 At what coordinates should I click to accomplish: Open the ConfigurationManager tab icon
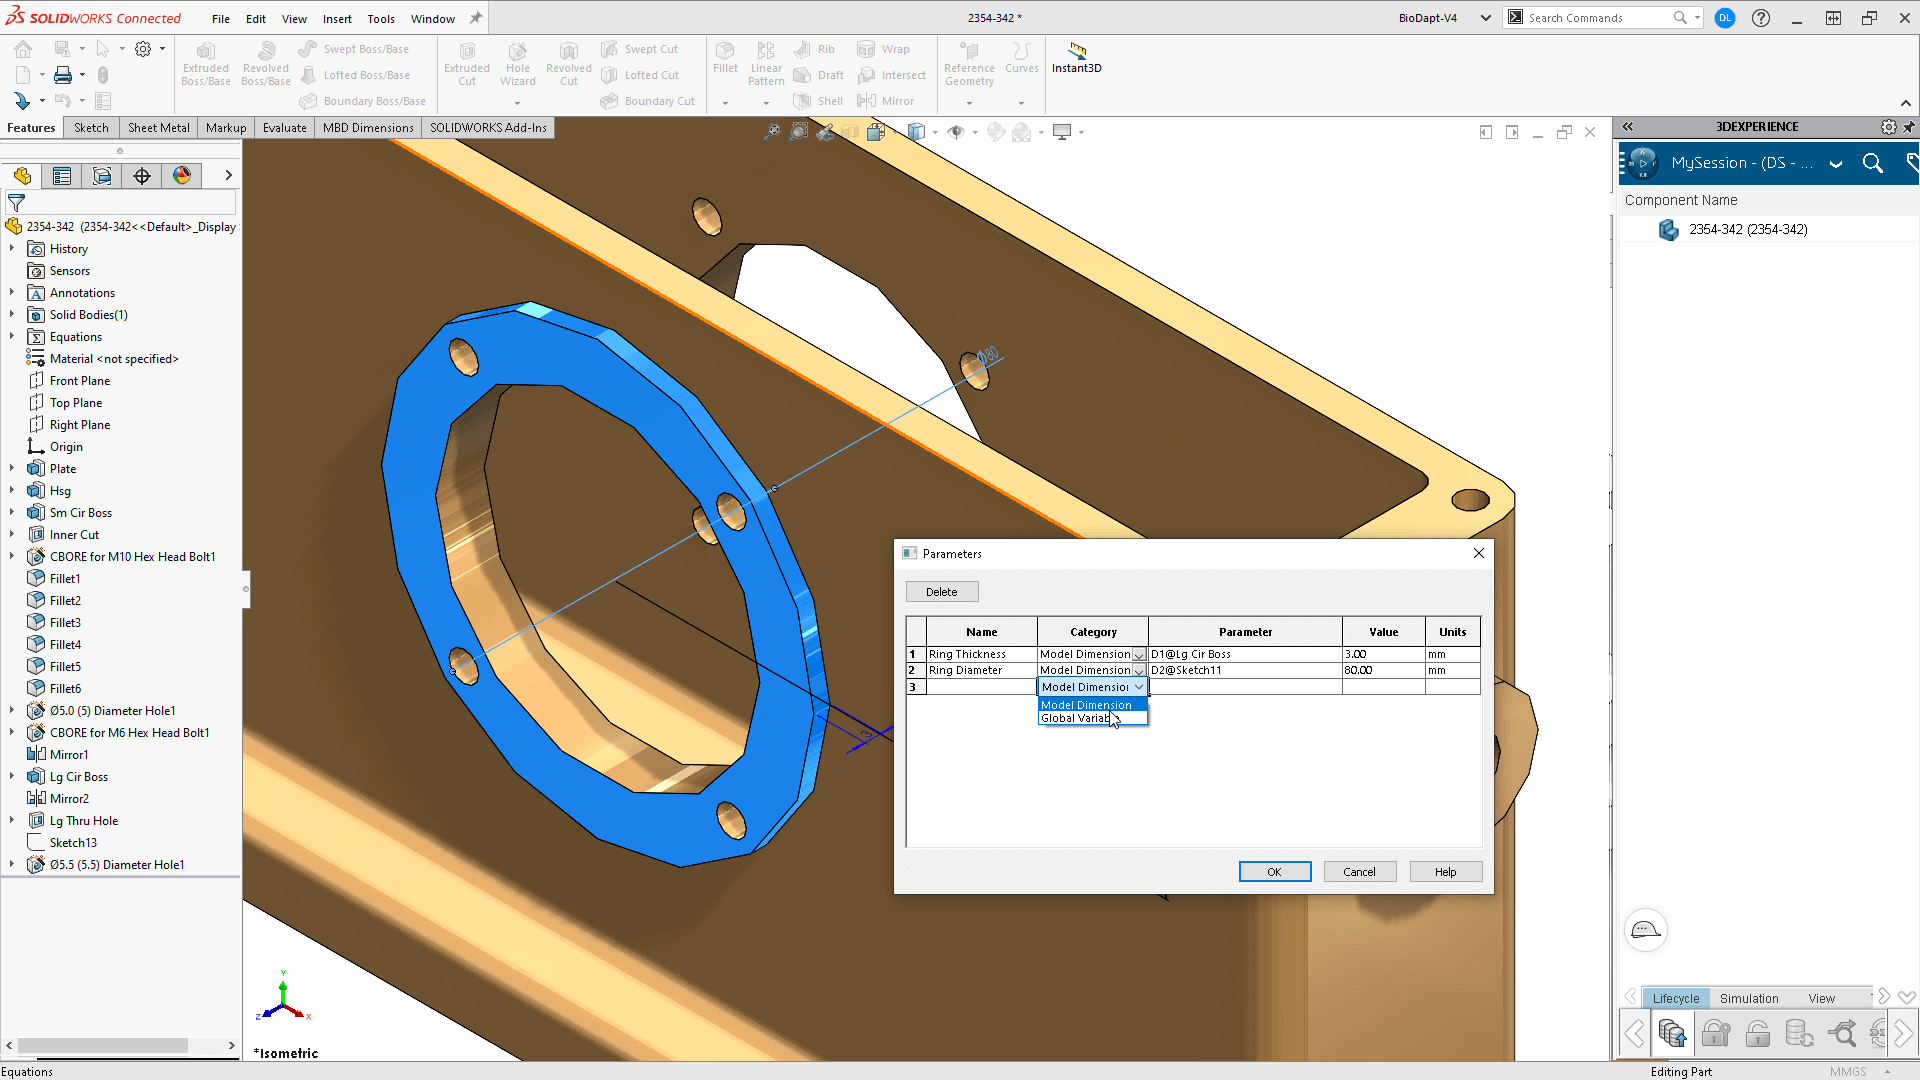[x=102, y=176]
